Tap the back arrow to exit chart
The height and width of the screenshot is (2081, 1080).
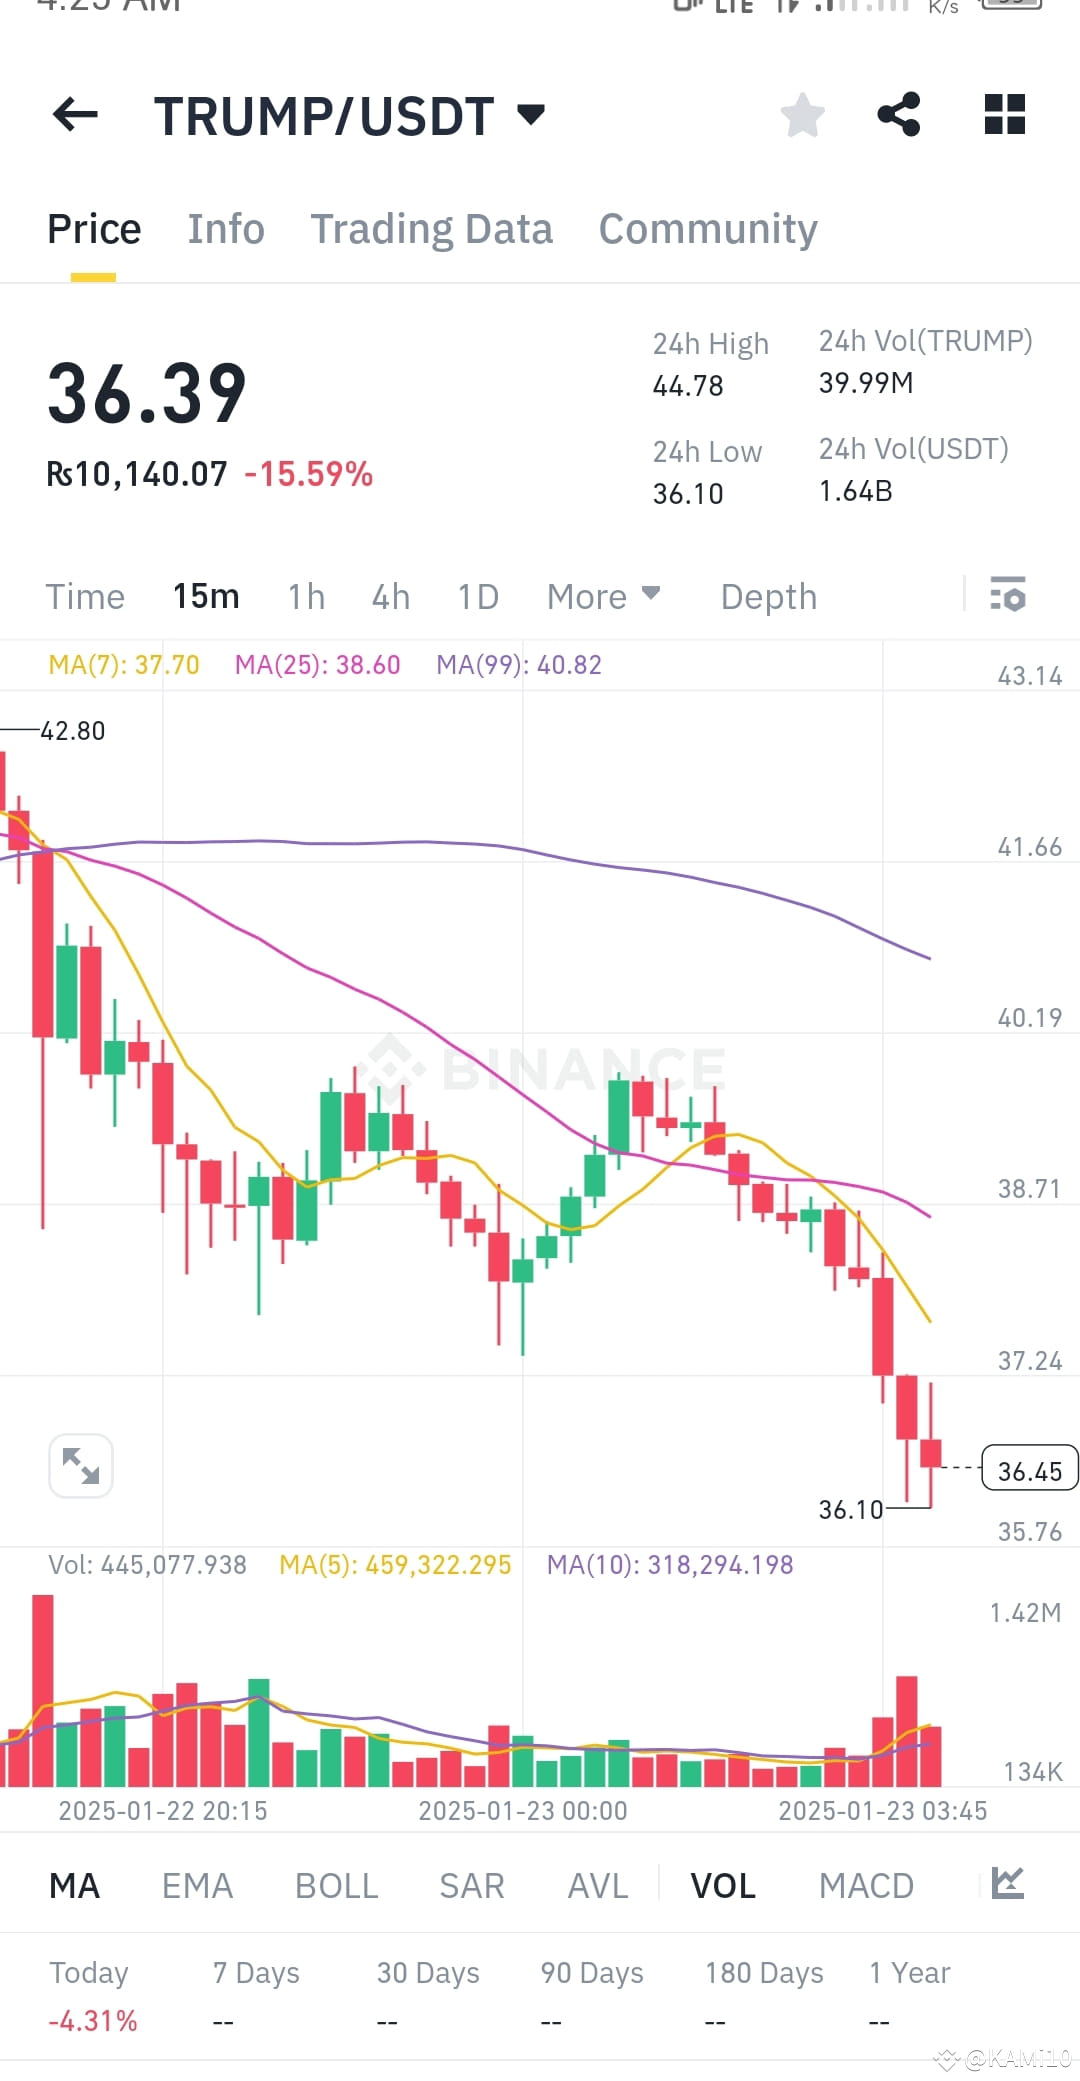pyautogui.click(x=76, y=114)
